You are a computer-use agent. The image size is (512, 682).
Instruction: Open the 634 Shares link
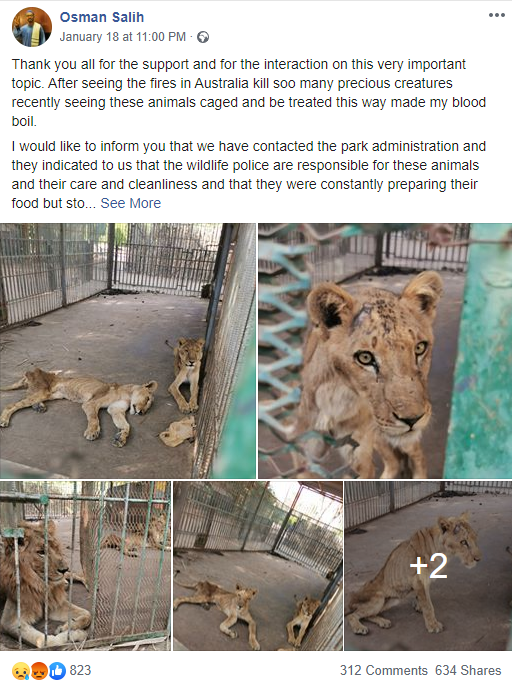click(468, 670)
